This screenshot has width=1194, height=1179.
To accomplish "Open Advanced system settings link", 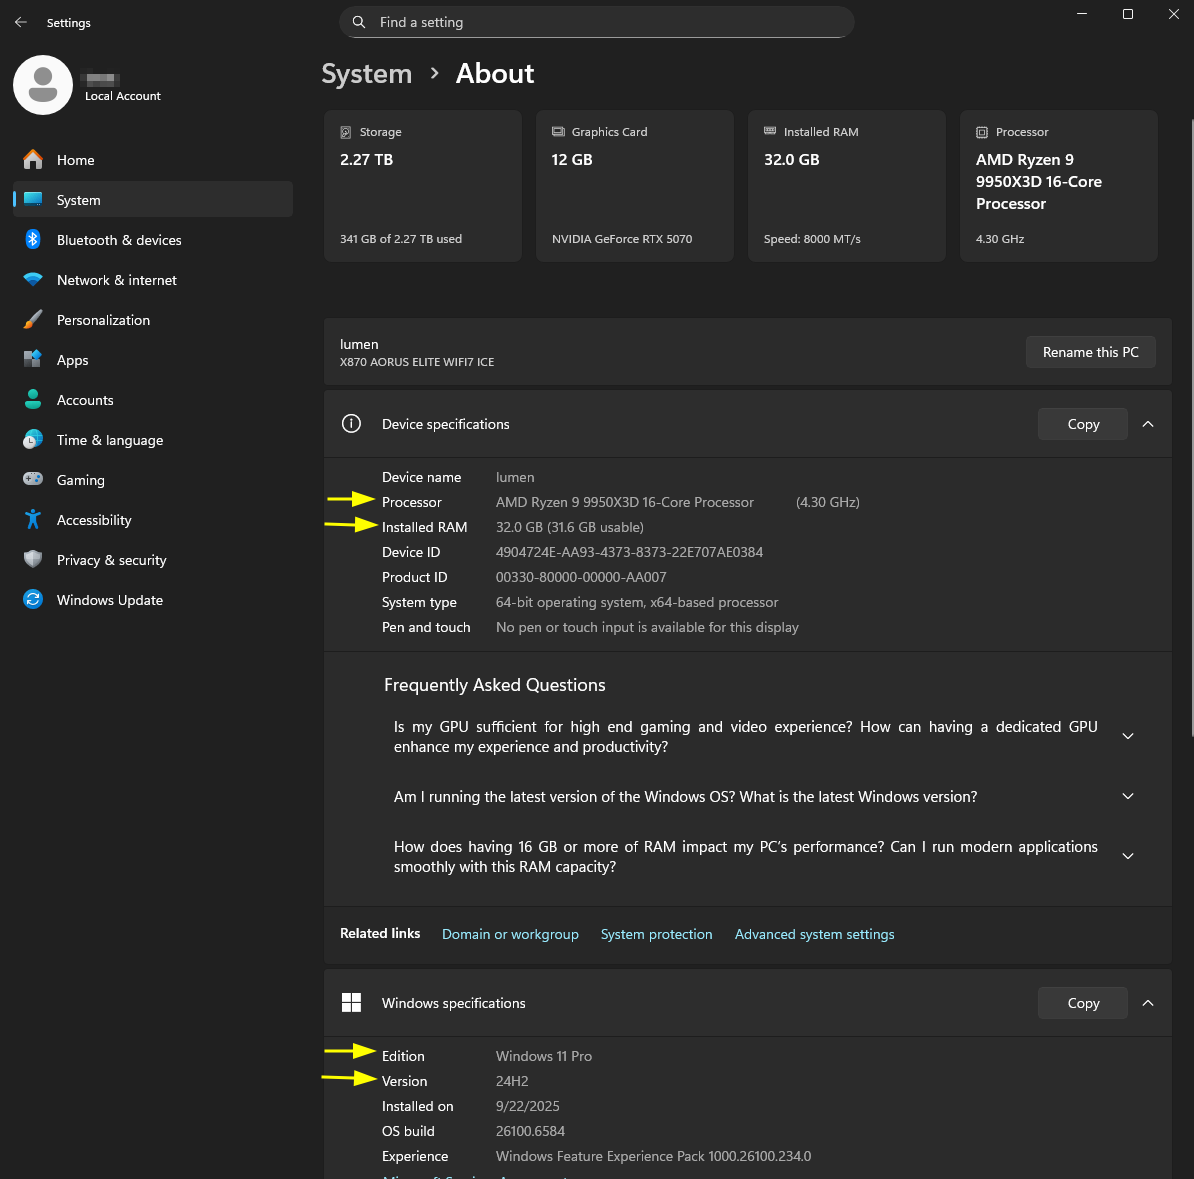I will [814, 934].
